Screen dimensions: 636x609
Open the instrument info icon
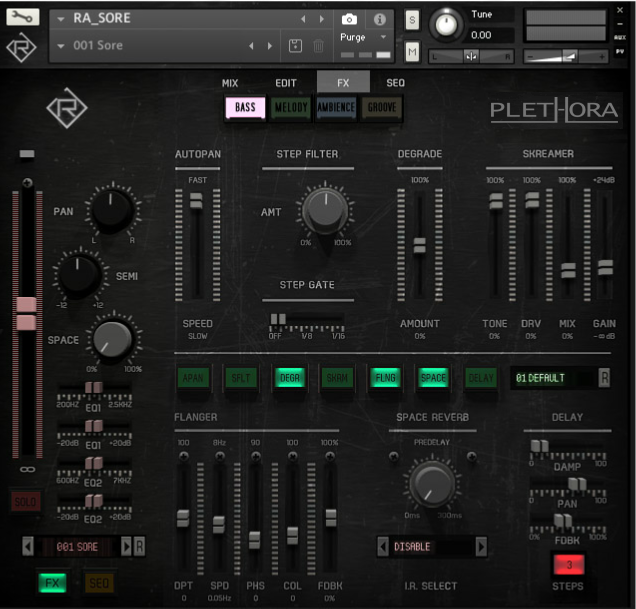[x=379, y=19]
